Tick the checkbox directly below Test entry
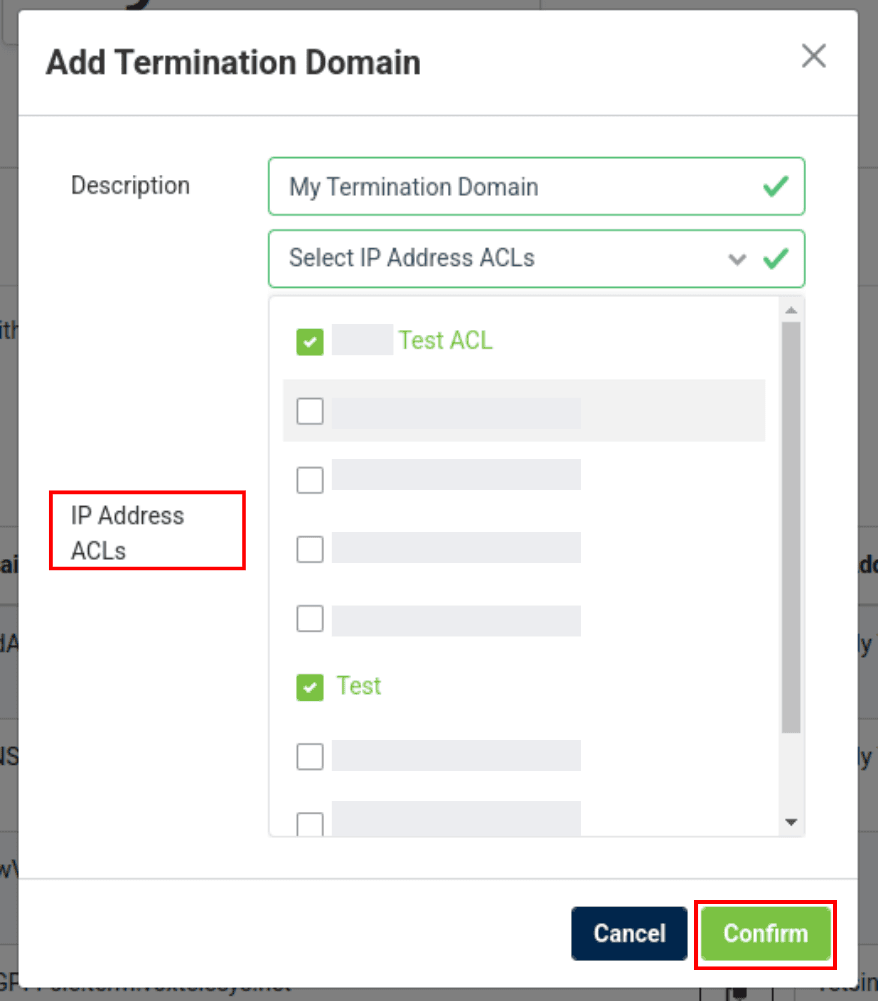 [310, 757]
